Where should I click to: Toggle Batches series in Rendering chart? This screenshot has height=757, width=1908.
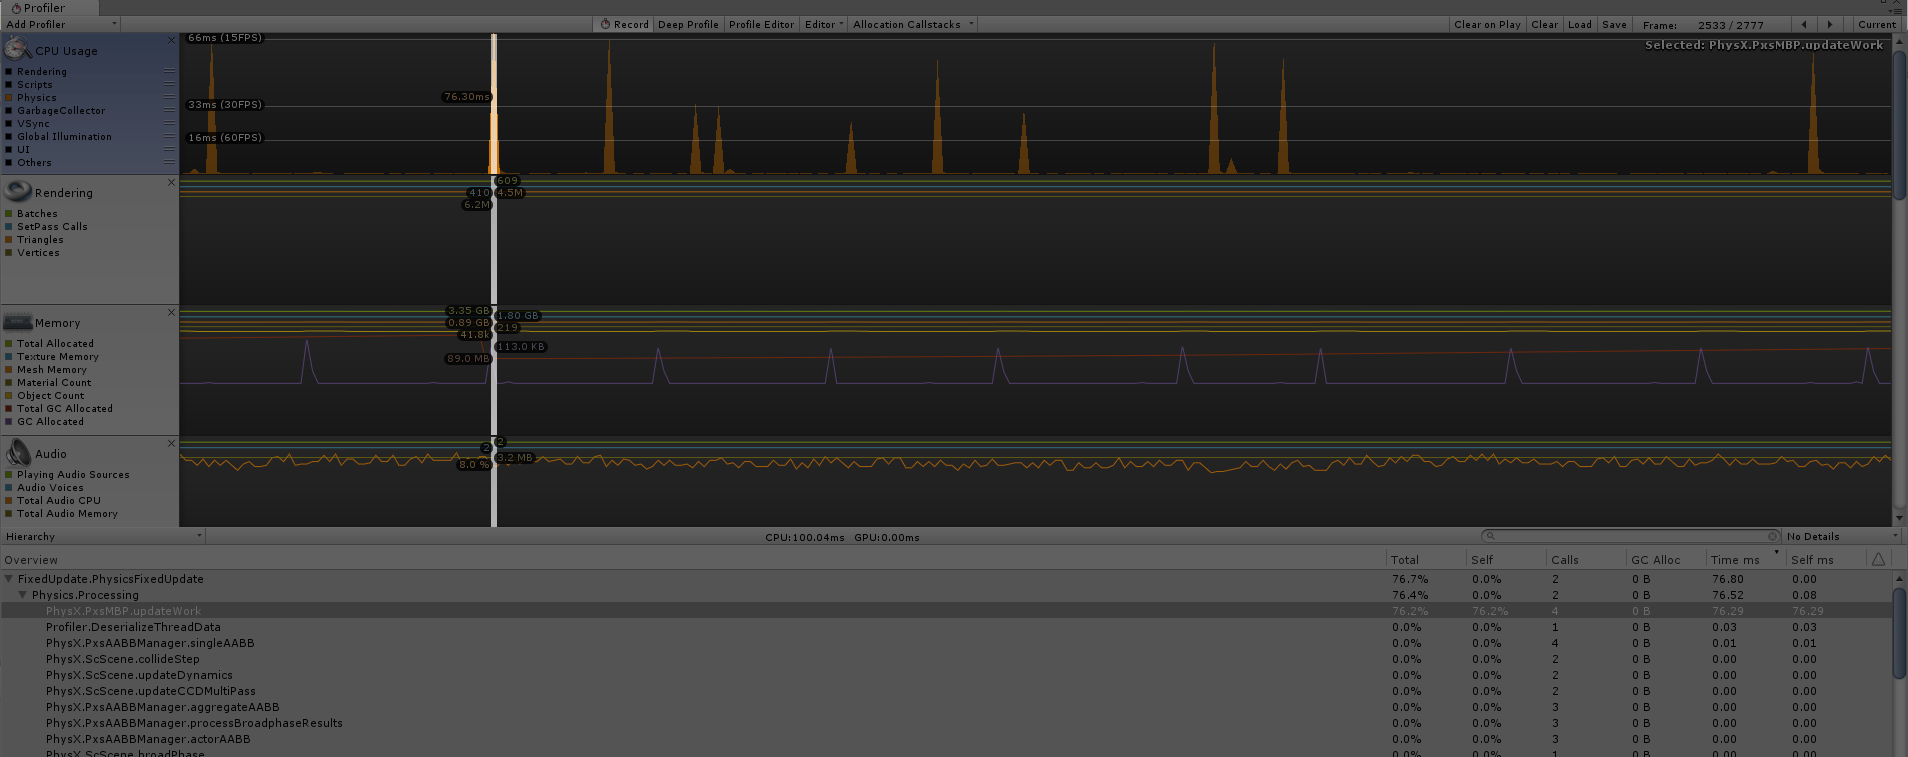coord(8,213)
